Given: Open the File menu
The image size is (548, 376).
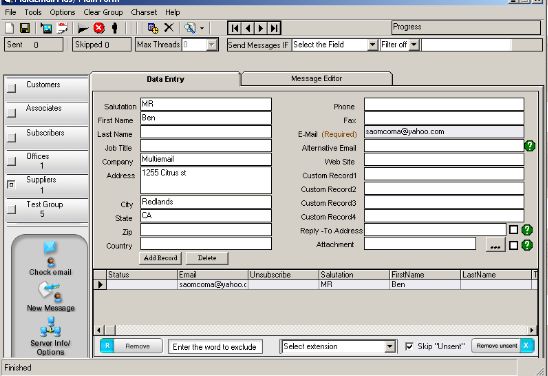Looking at the screenshot, I should click(10, 12).
